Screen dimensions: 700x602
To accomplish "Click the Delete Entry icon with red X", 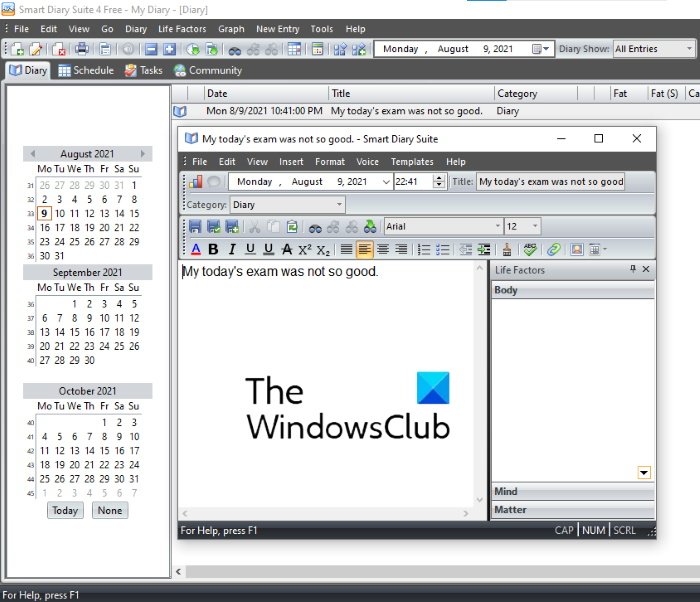I will [x=59, y=49].
